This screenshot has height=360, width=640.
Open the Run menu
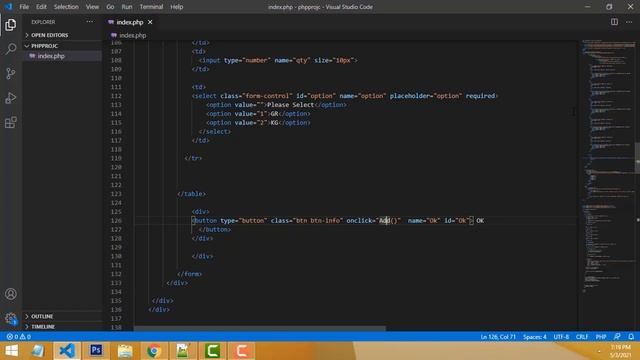127,7
